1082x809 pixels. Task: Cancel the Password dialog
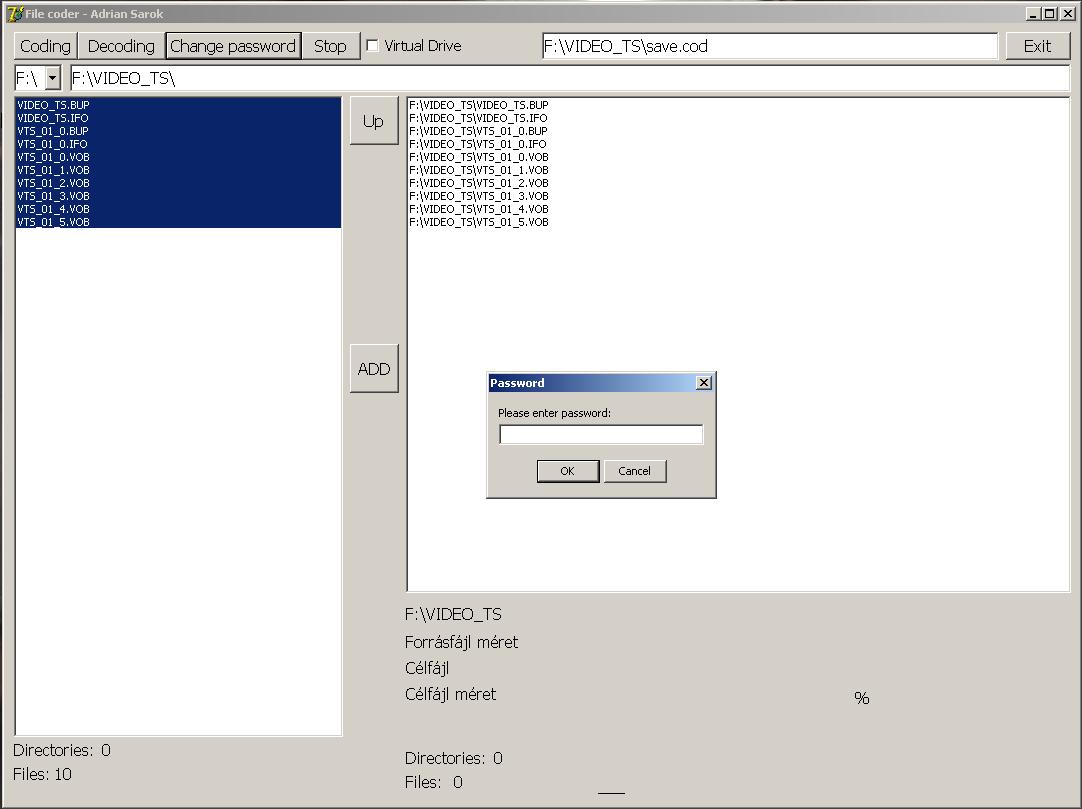coord(635,471)
